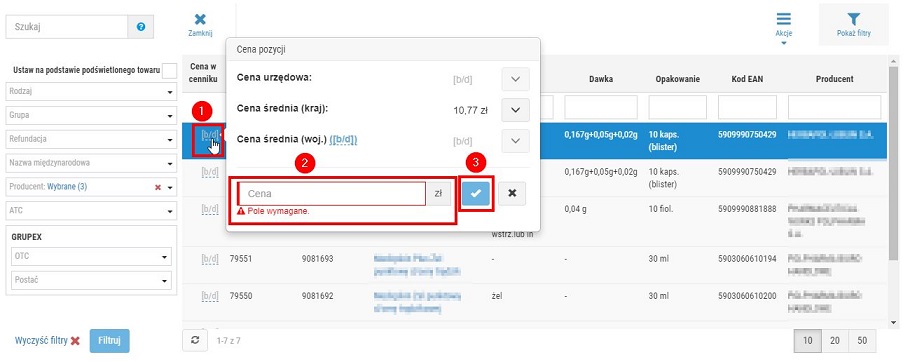
Task: Click the ([b/d]) link in Cena średnia (woj.)
Action: point(344,139)
